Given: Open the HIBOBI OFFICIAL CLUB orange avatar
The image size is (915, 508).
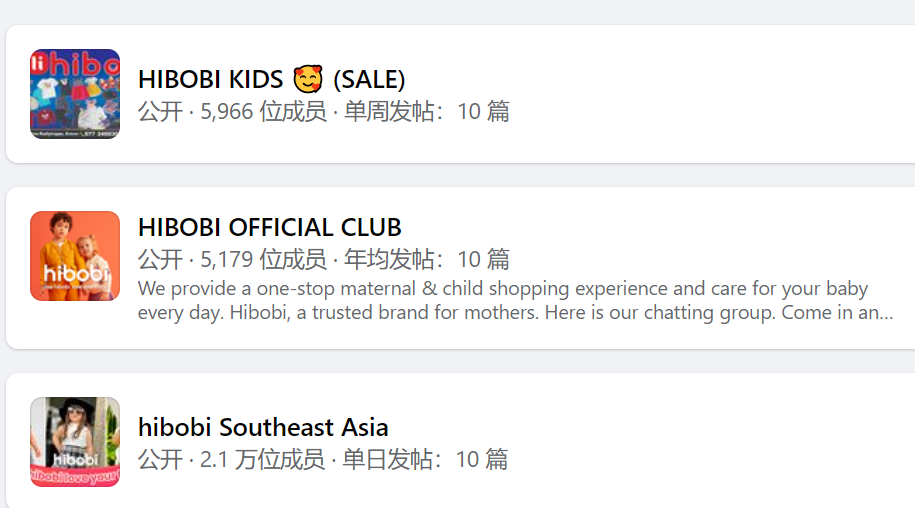Looking at the screenshot, I should (x=75, y=256).
